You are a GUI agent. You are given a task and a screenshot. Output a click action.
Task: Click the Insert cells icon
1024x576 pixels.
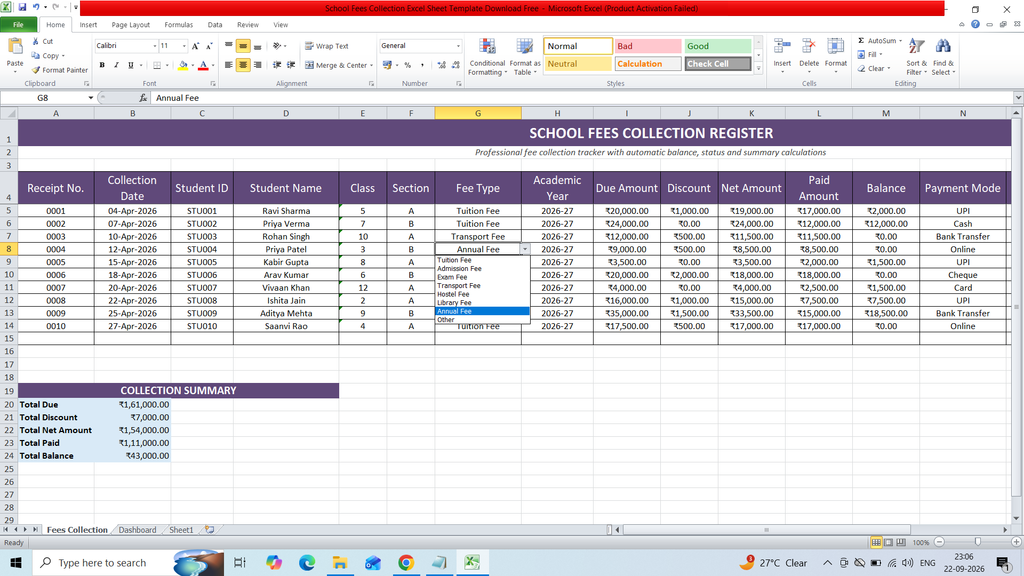782,48
